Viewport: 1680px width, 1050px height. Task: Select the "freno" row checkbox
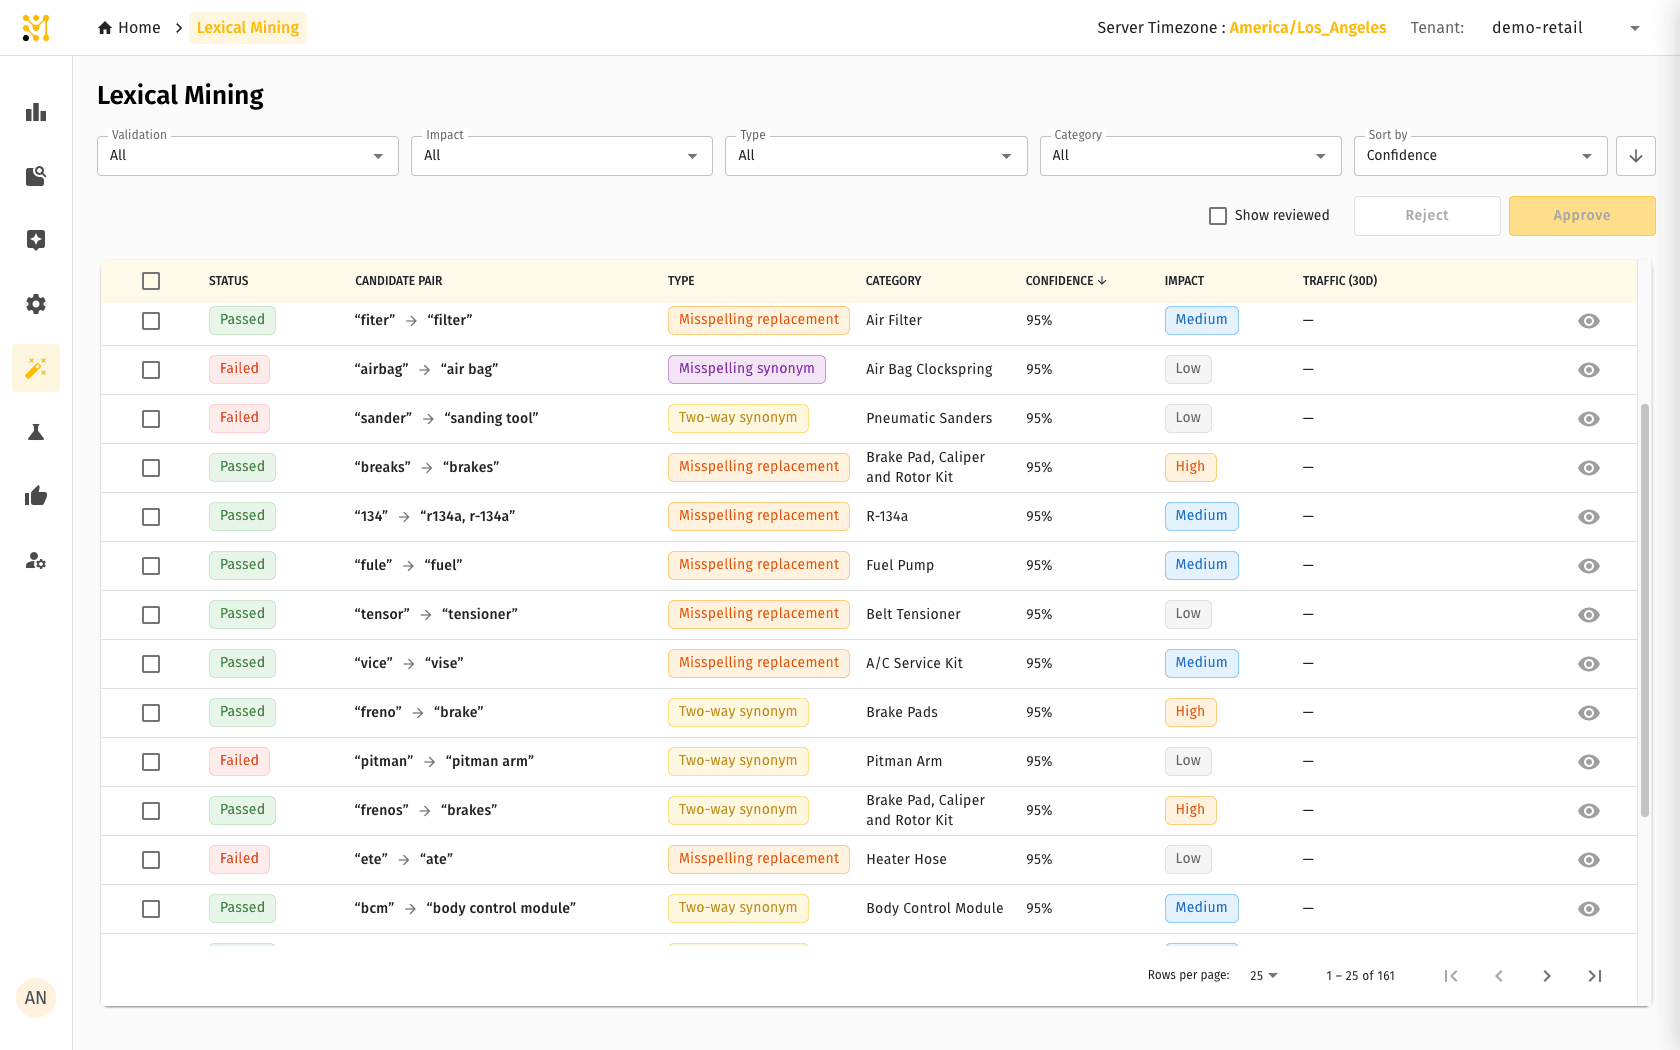coord(151,713)
